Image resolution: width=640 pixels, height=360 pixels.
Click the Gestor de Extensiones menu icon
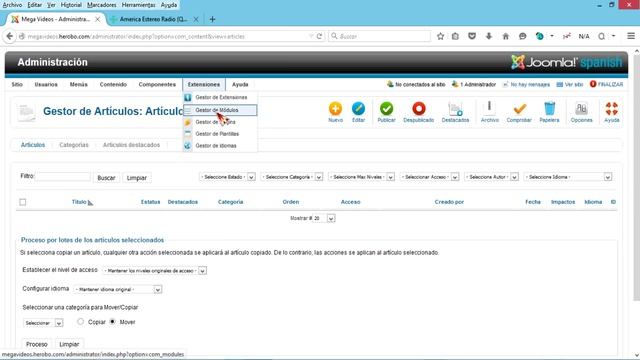(187, 98)
